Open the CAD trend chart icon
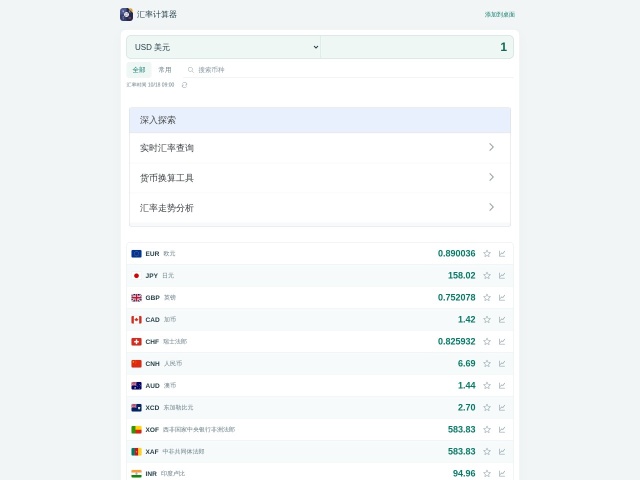 tap(502, 320)
